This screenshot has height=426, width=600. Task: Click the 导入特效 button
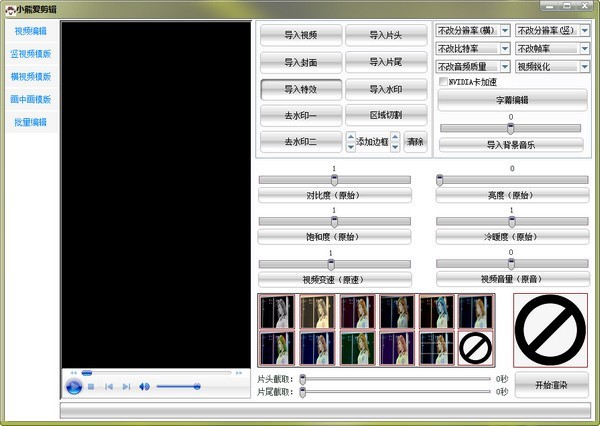tap(301, 89)
